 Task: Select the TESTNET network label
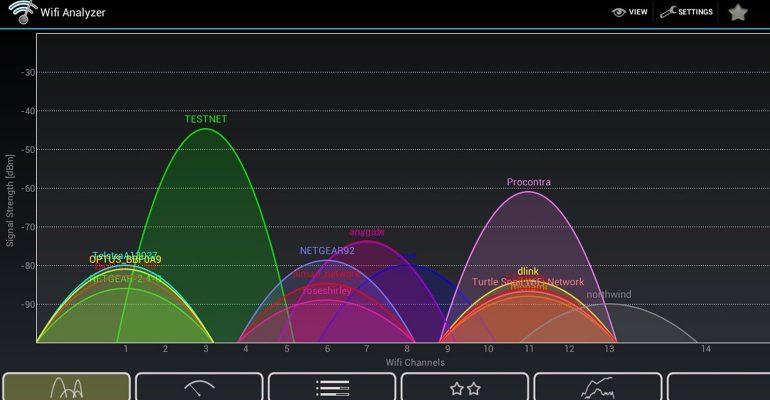(x=206, y=119)
